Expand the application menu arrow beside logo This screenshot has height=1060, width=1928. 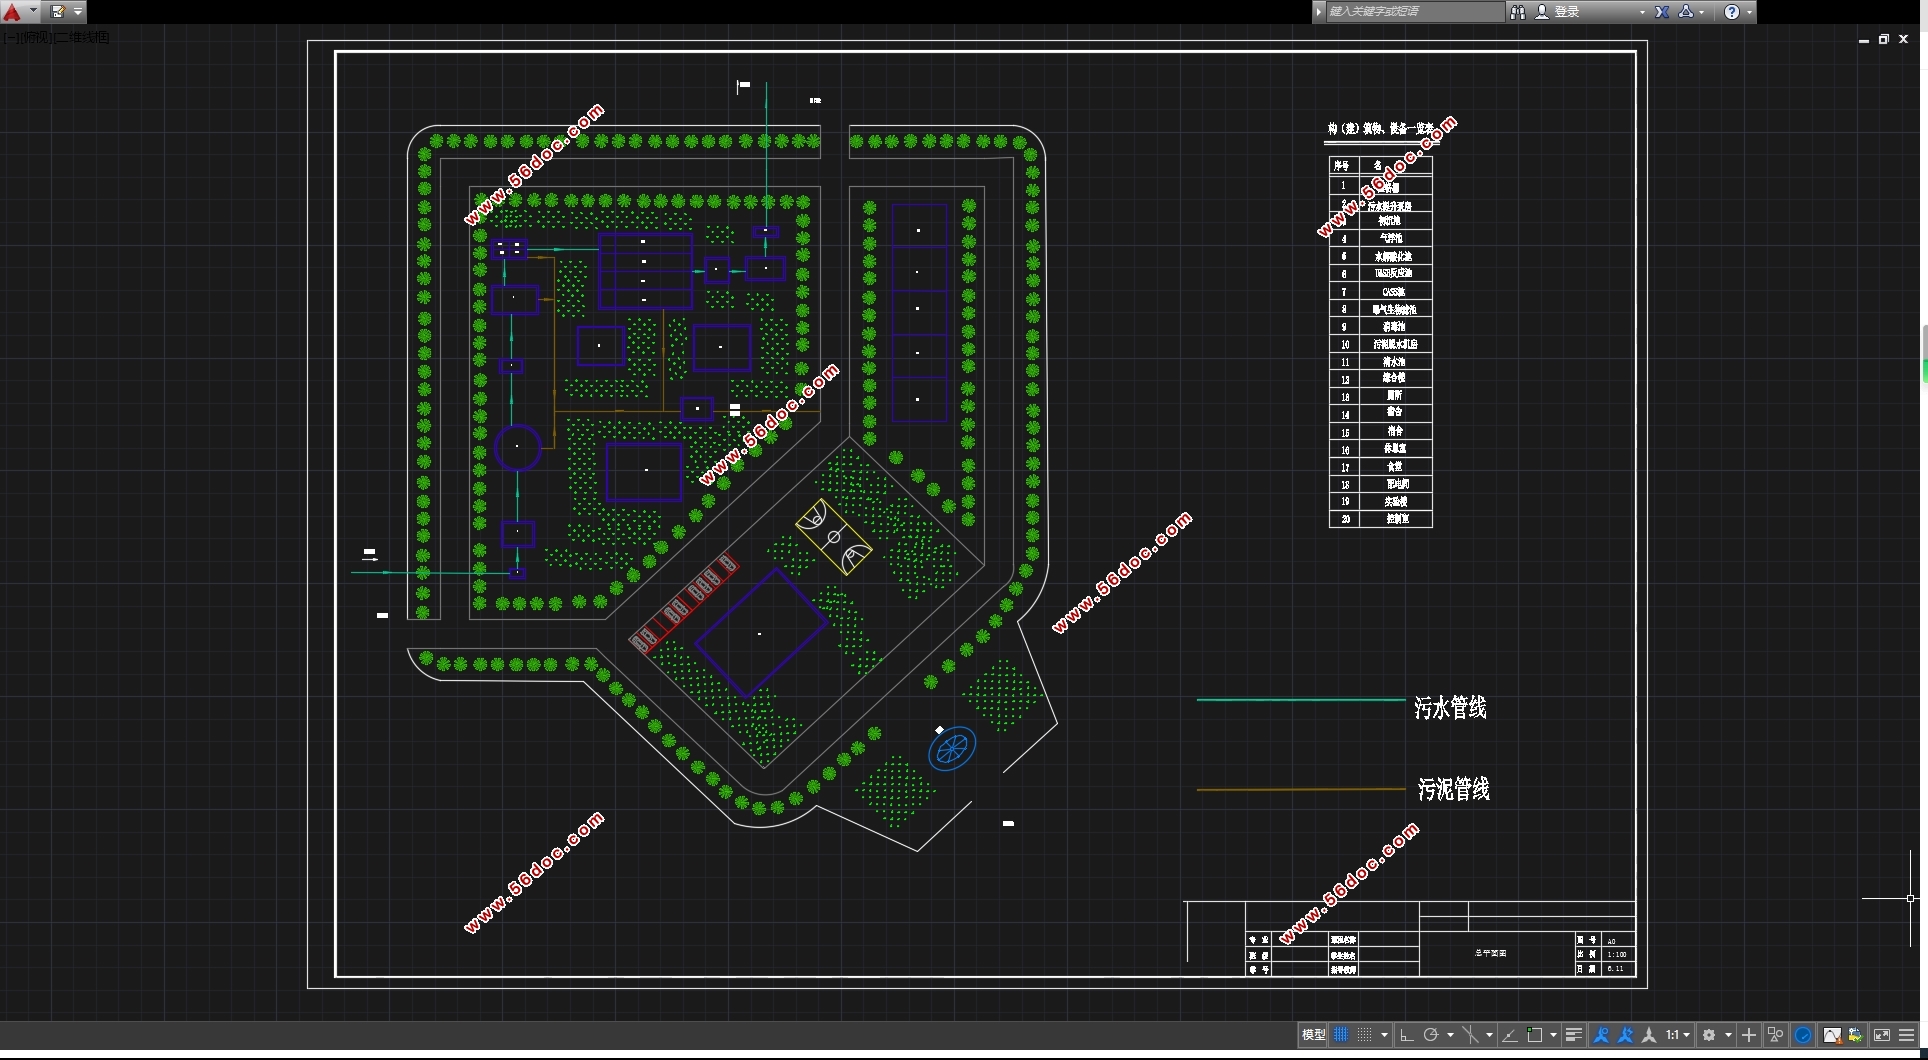pos(33,12)
